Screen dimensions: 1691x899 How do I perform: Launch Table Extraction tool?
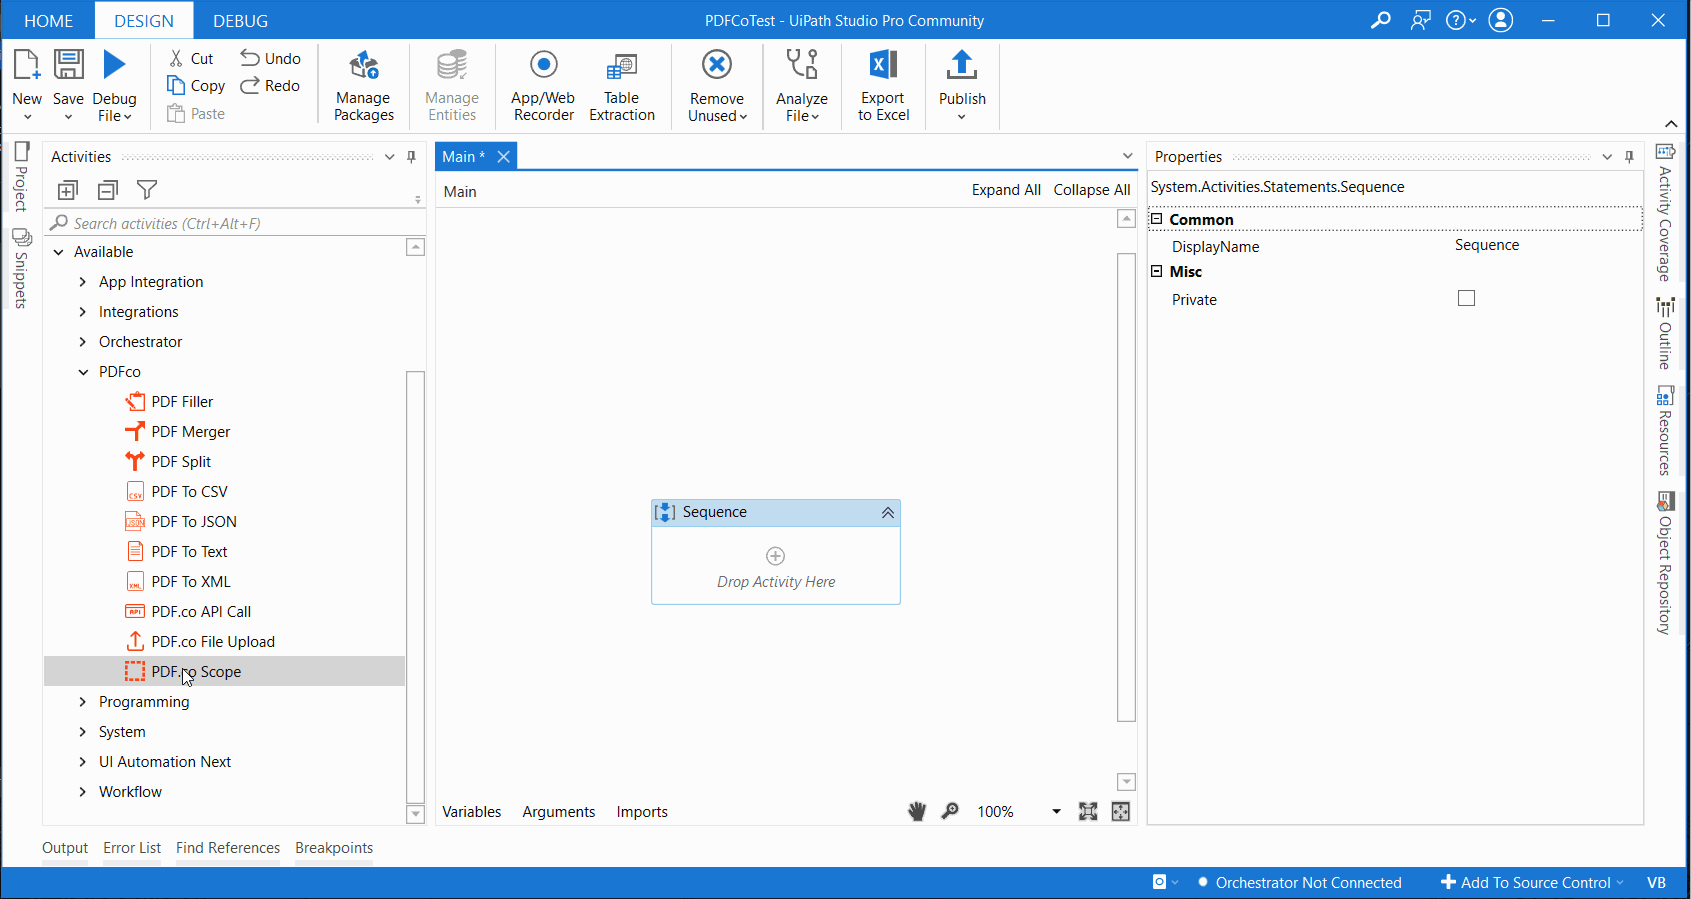click(x=621, y=85)
